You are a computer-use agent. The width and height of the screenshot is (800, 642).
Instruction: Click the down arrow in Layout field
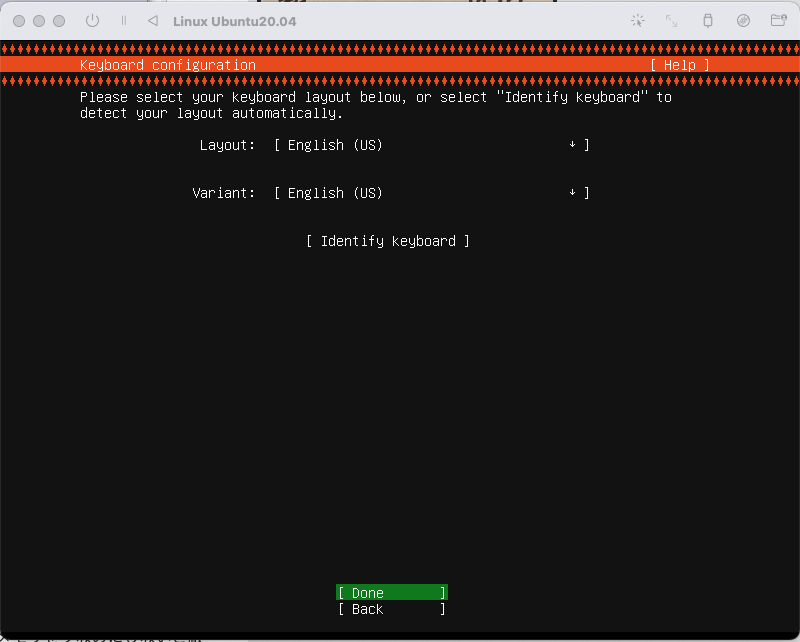pyautogui.click(x=572, y=145)
